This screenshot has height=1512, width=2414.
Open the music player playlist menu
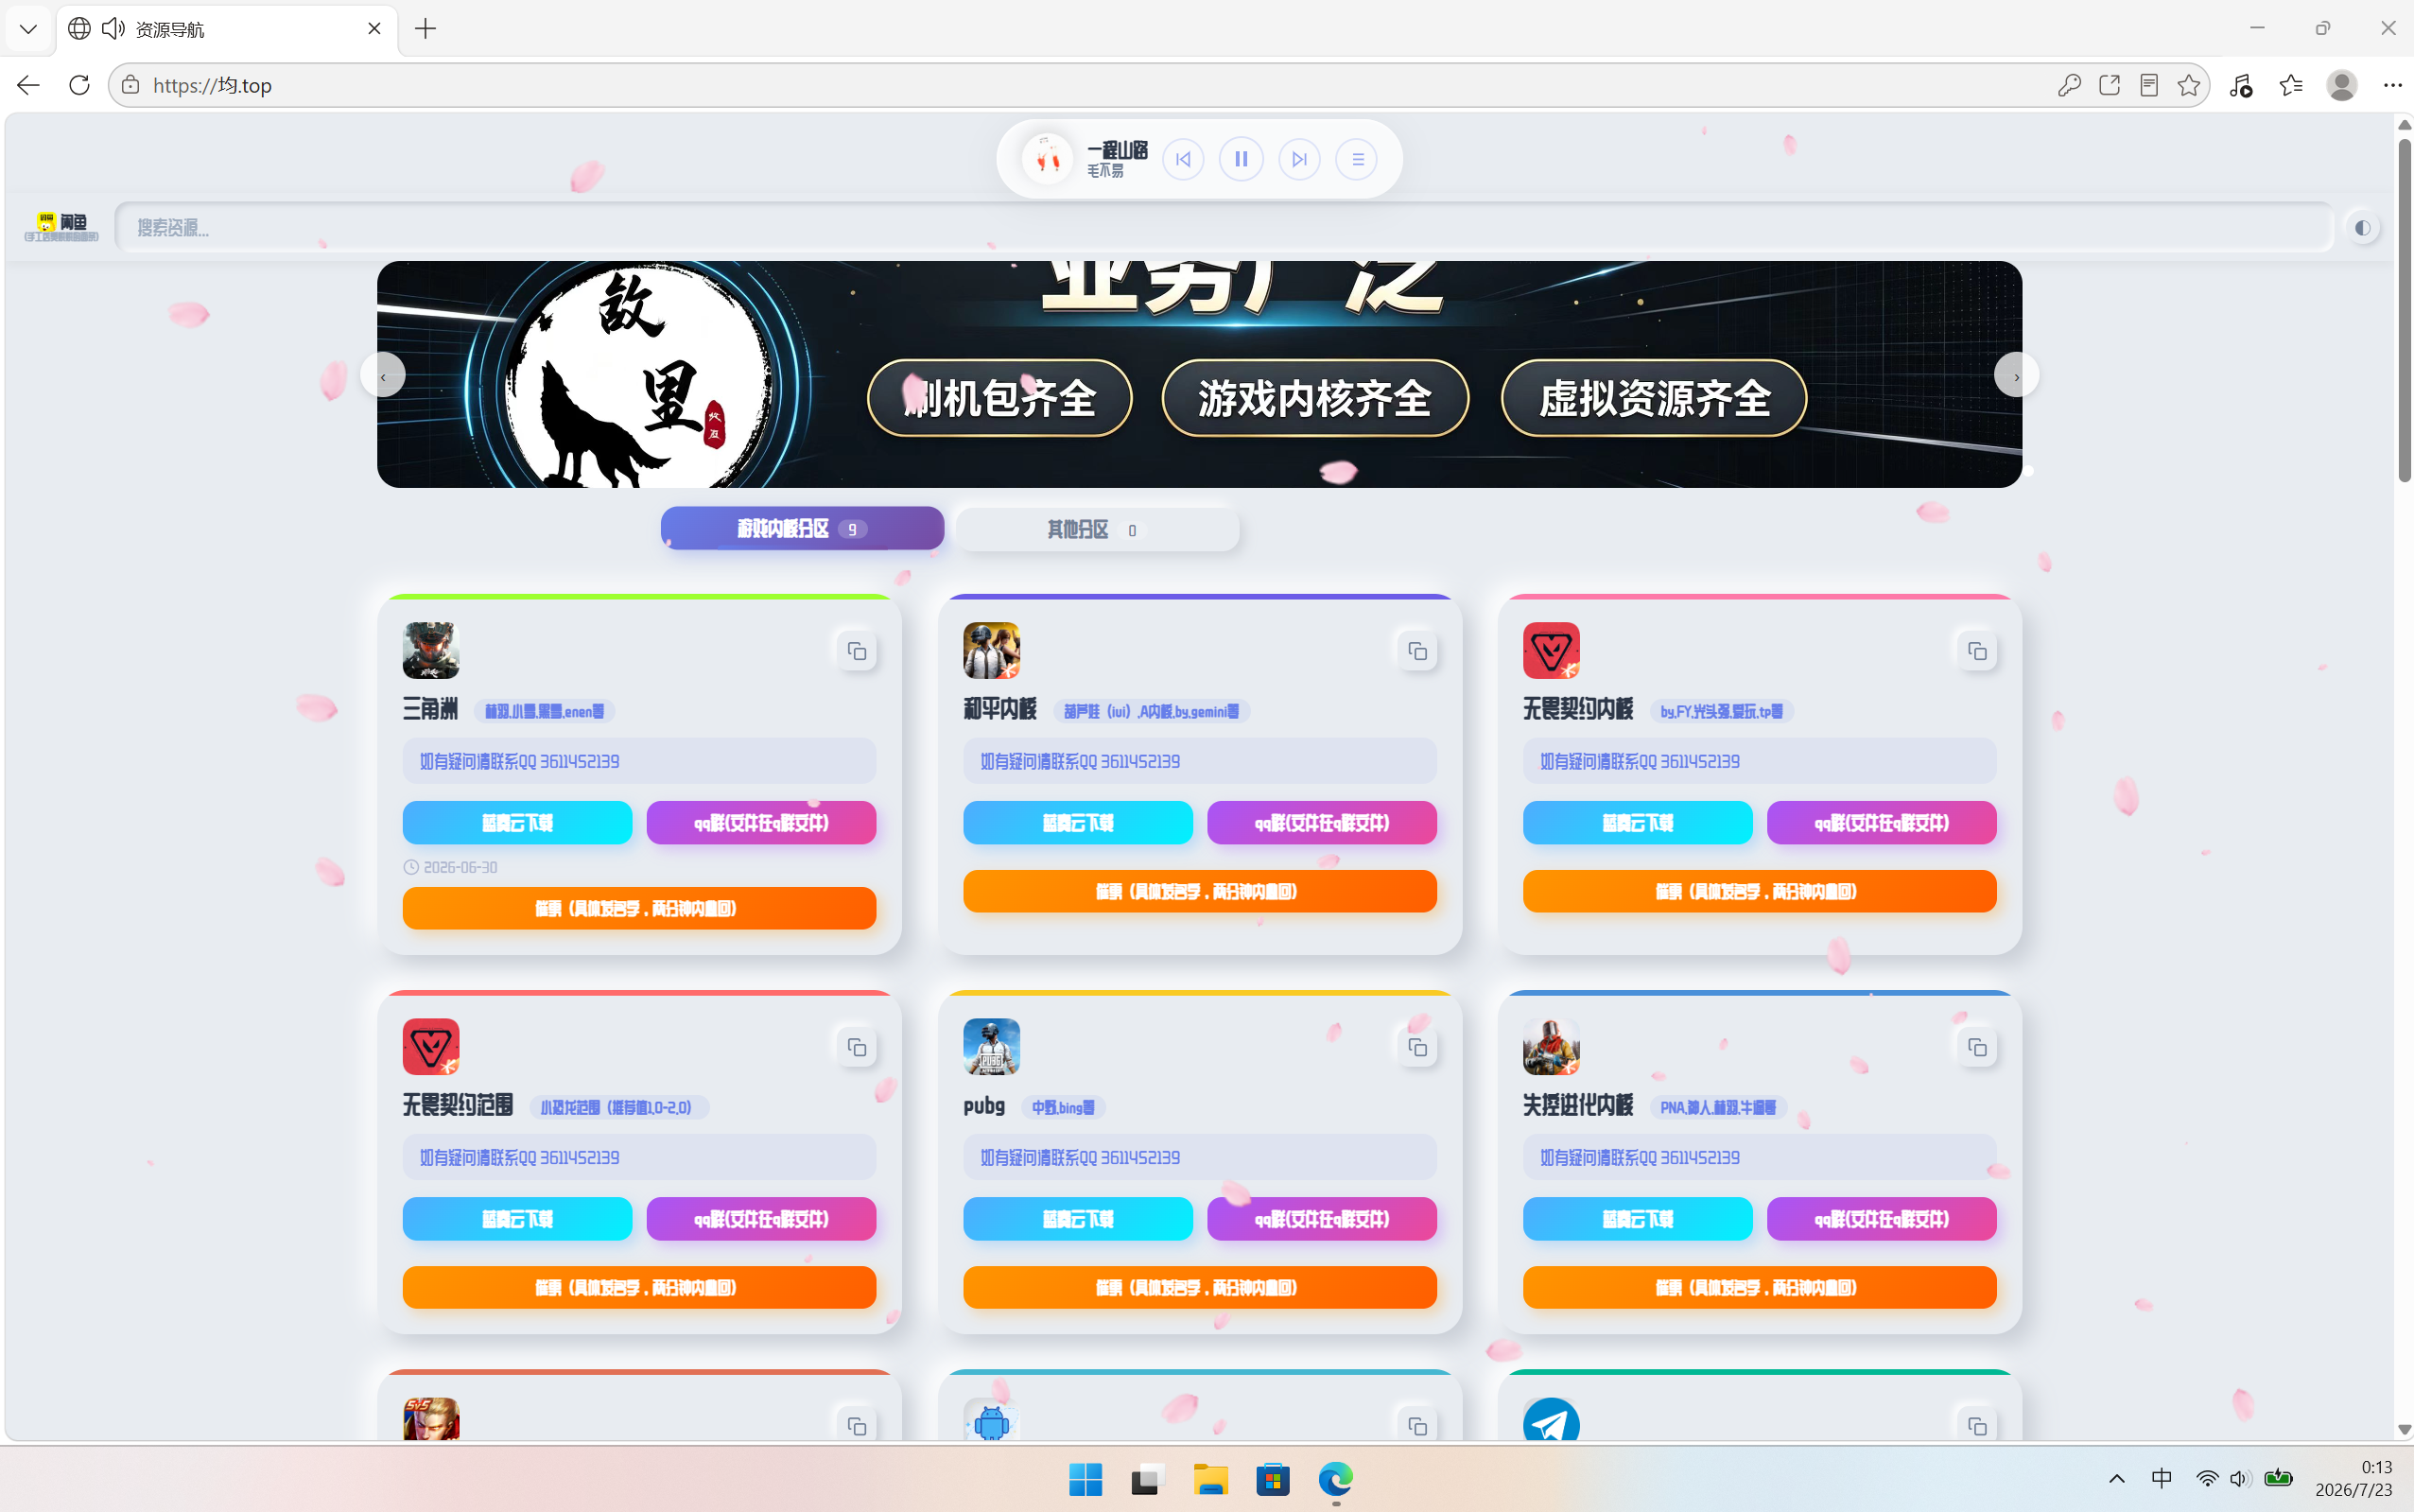[1357, 159]
